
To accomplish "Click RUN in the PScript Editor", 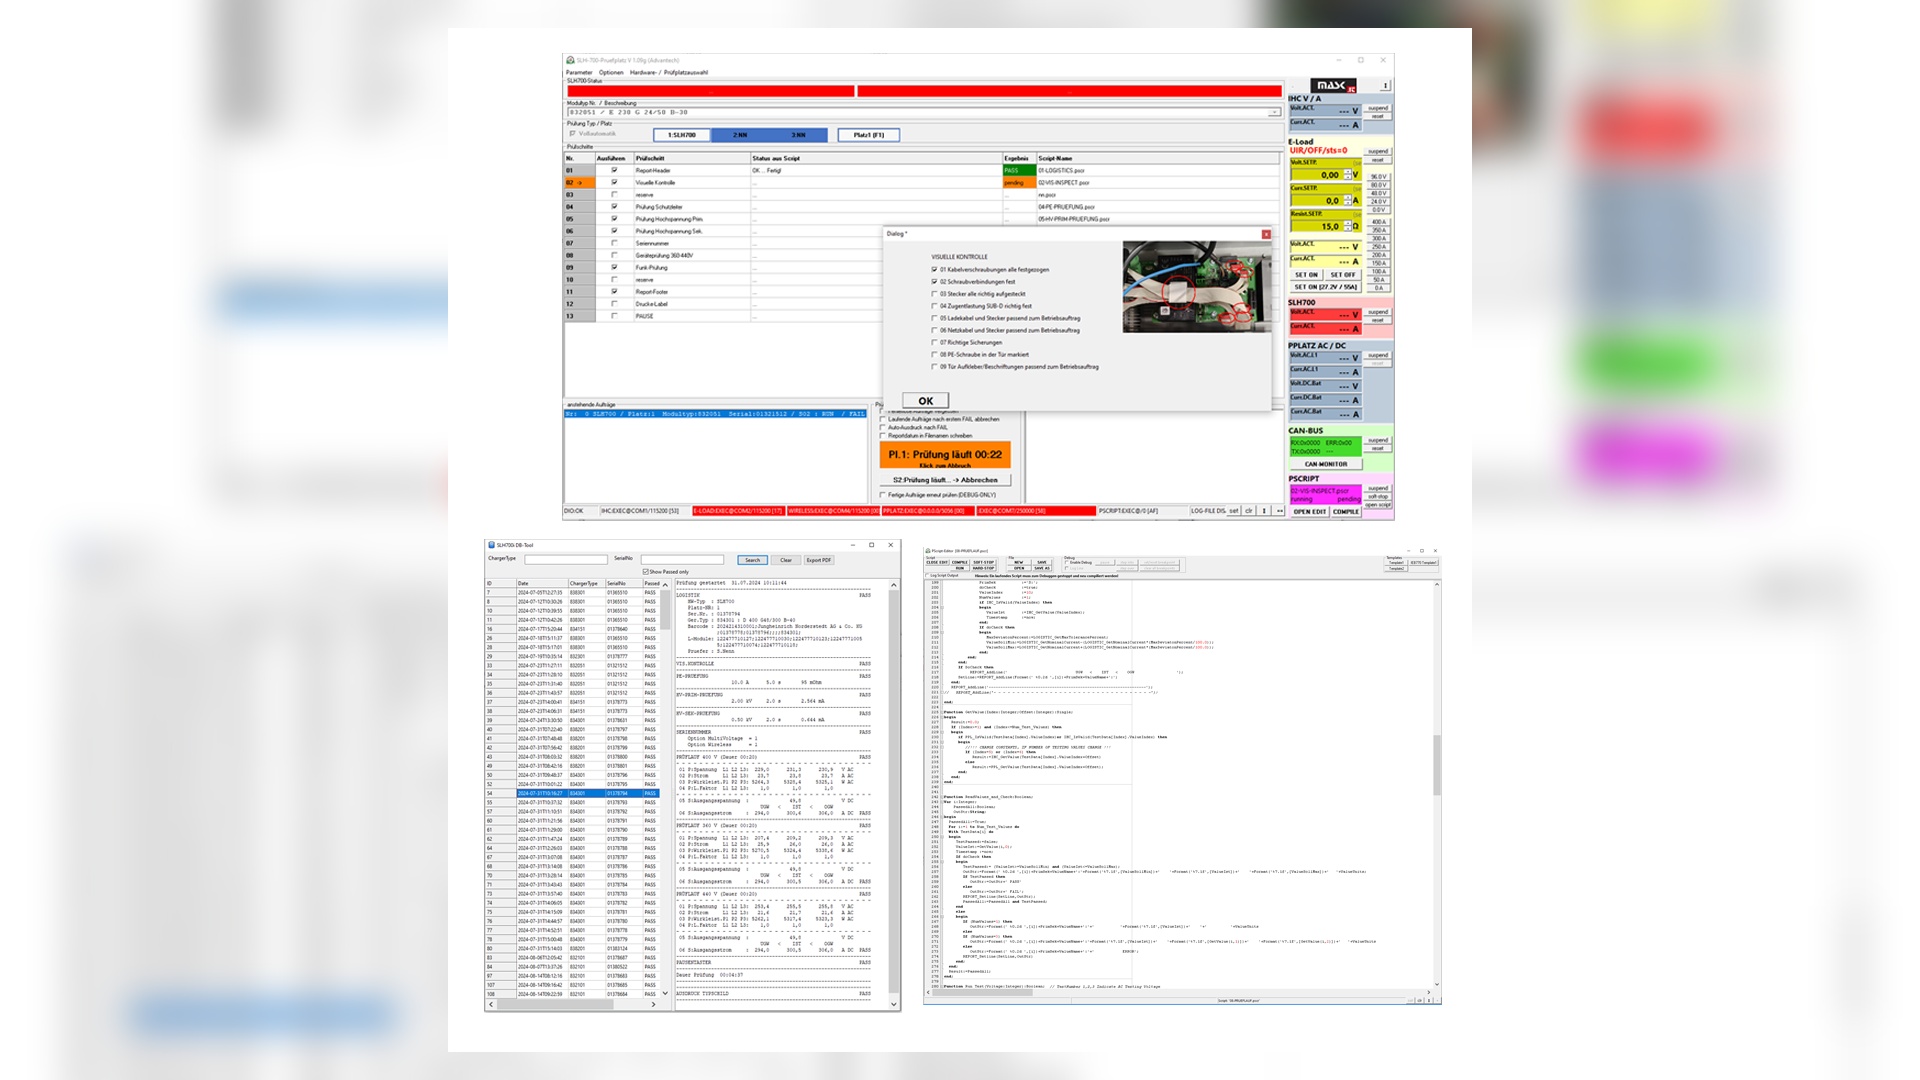I will (960, 568).
